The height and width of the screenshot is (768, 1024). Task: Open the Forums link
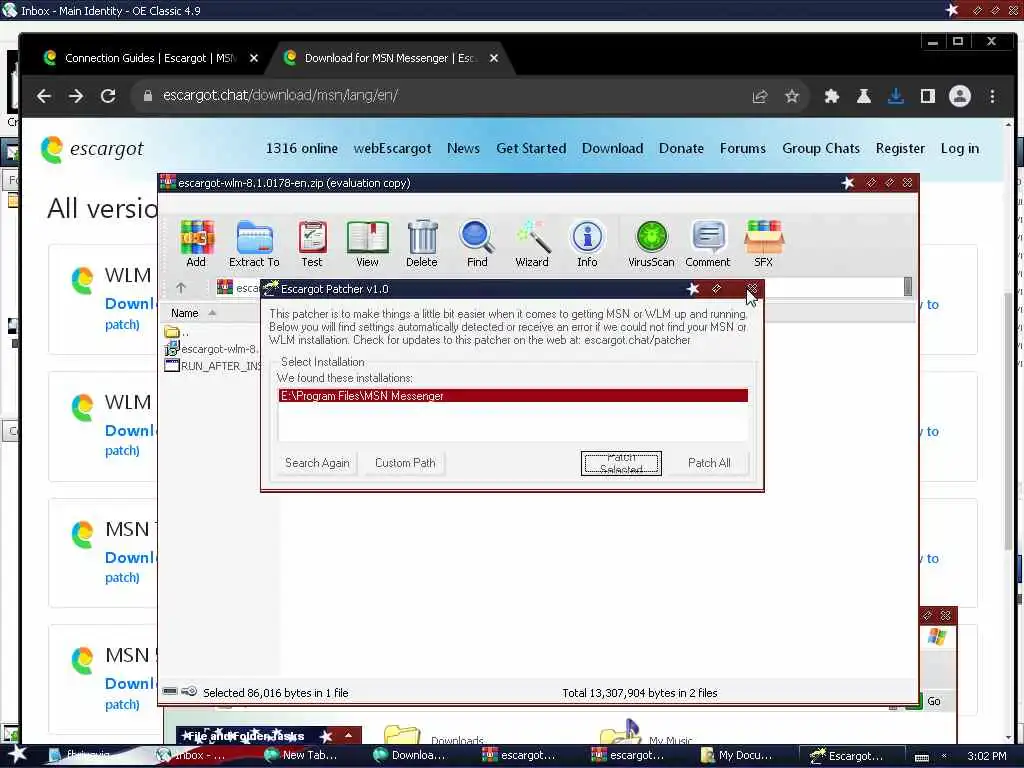pos(743,148)
